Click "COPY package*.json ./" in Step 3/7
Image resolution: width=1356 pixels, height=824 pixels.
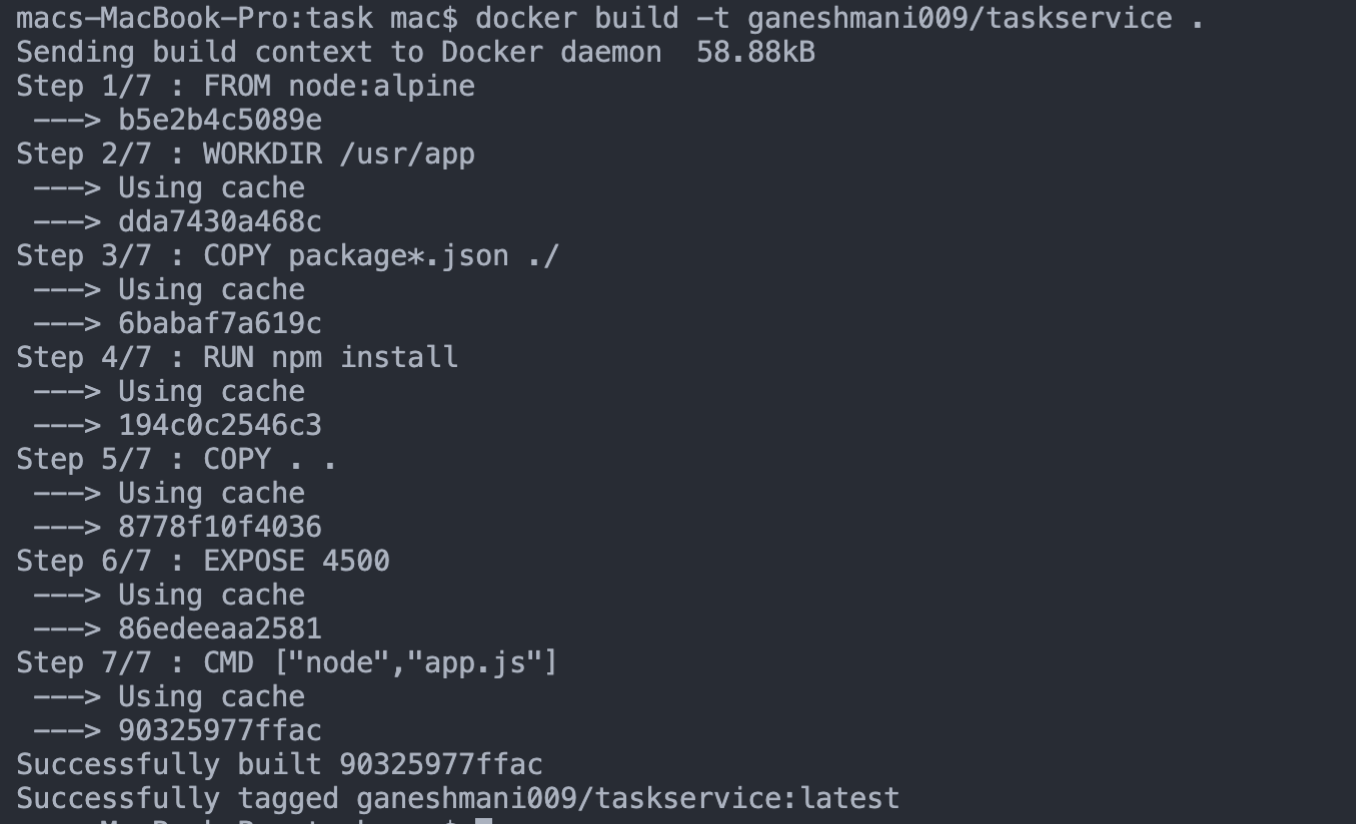click(381, 256)
